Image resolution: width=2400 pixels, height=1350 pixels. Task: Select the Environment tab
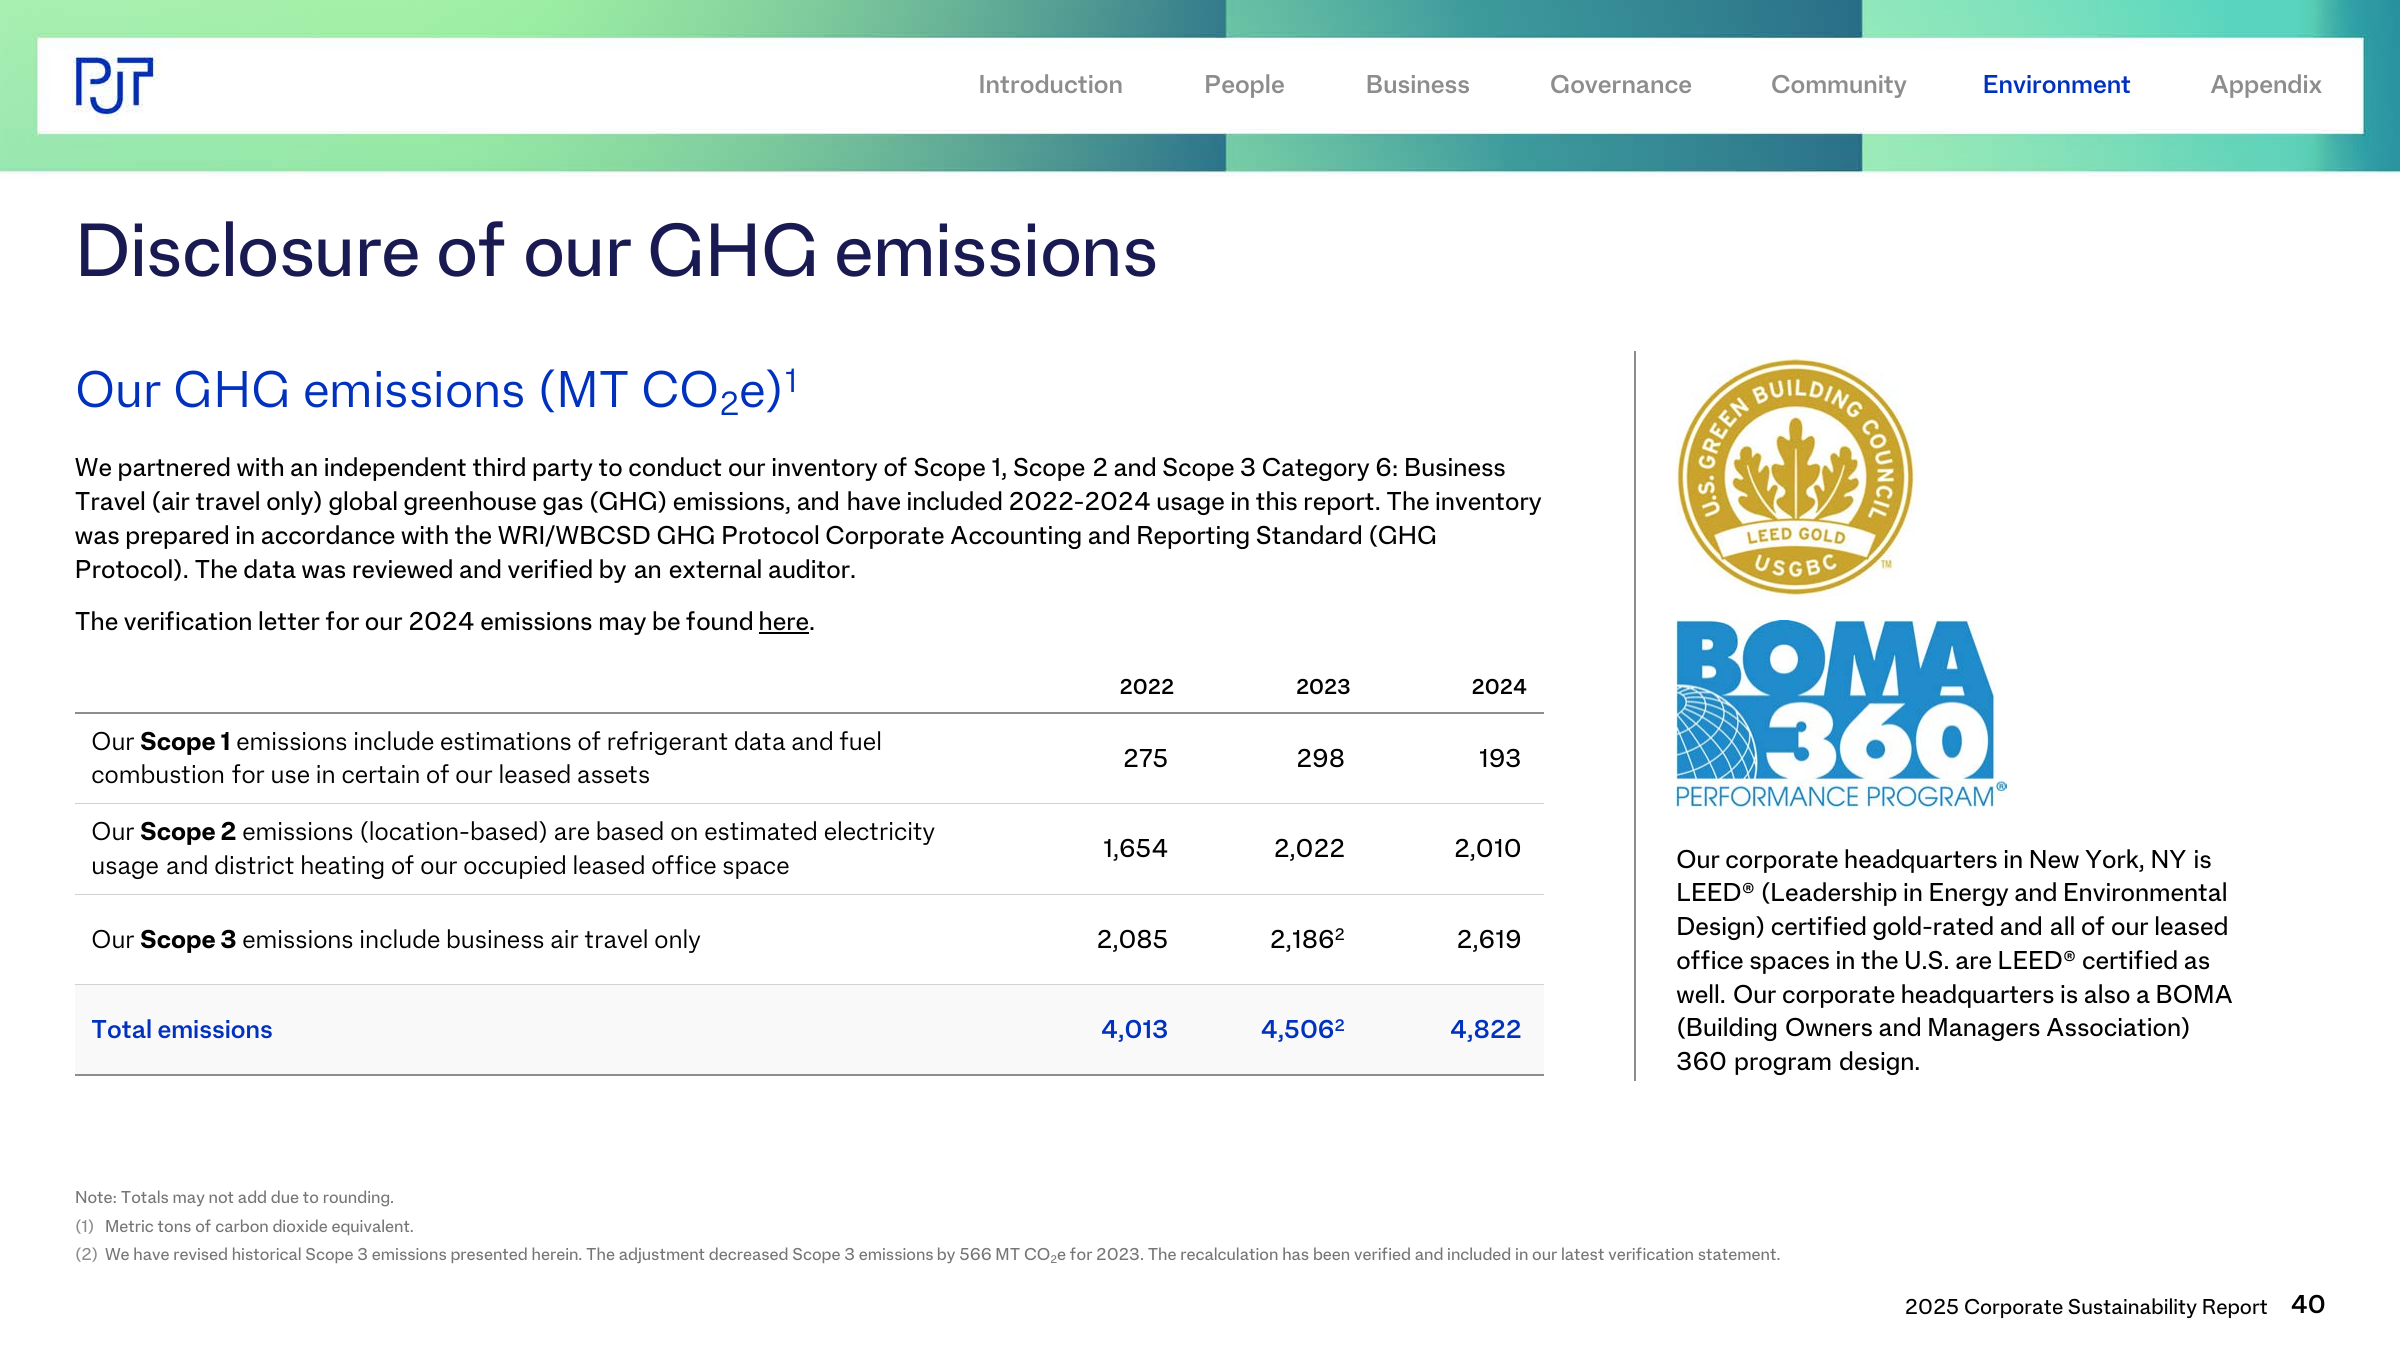coord(2056,85)
